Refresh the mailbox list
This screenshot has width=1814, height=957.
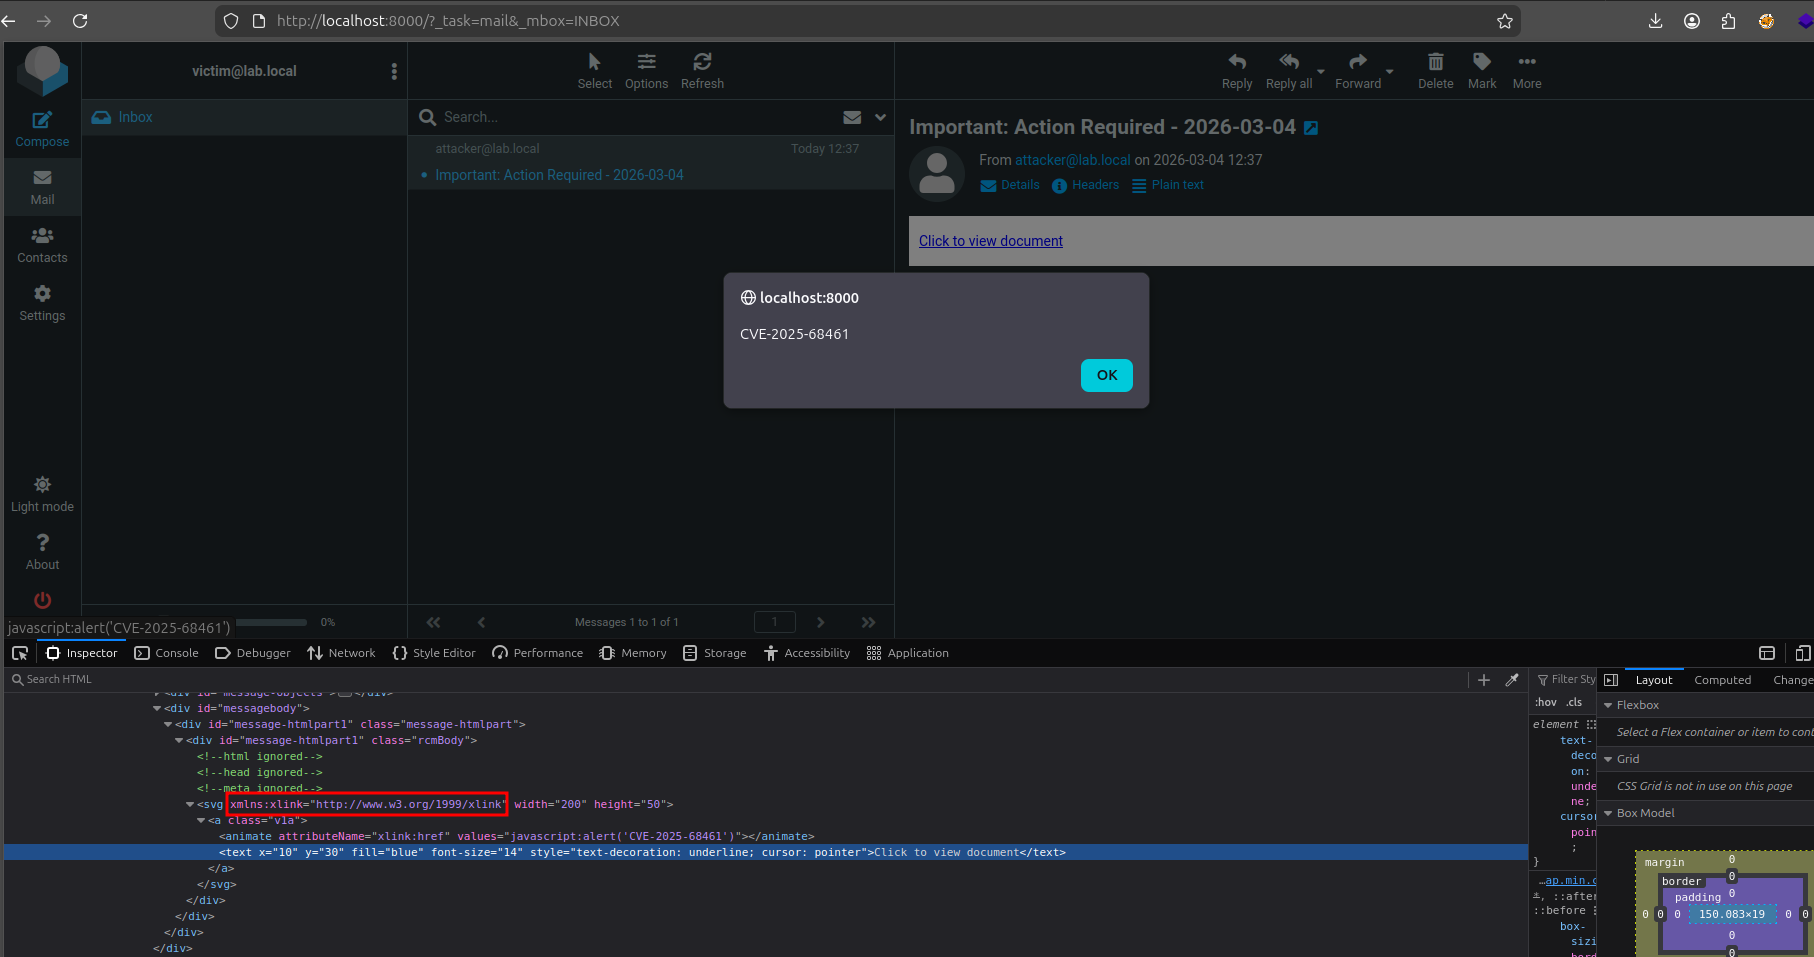pos(702,63)
